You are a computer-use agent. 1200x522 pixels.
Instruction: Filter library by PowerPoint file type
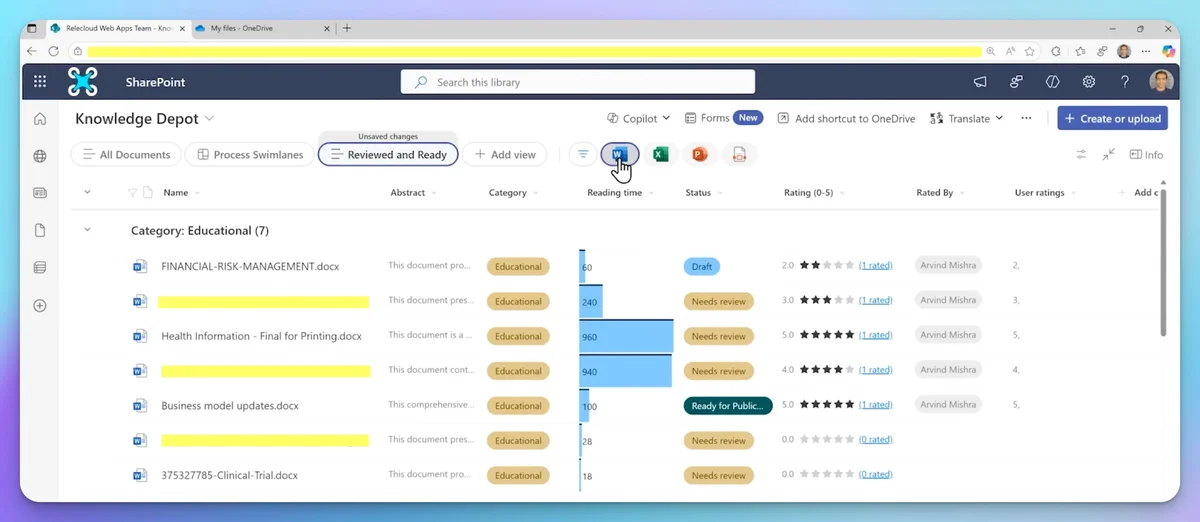pos(699,154)
